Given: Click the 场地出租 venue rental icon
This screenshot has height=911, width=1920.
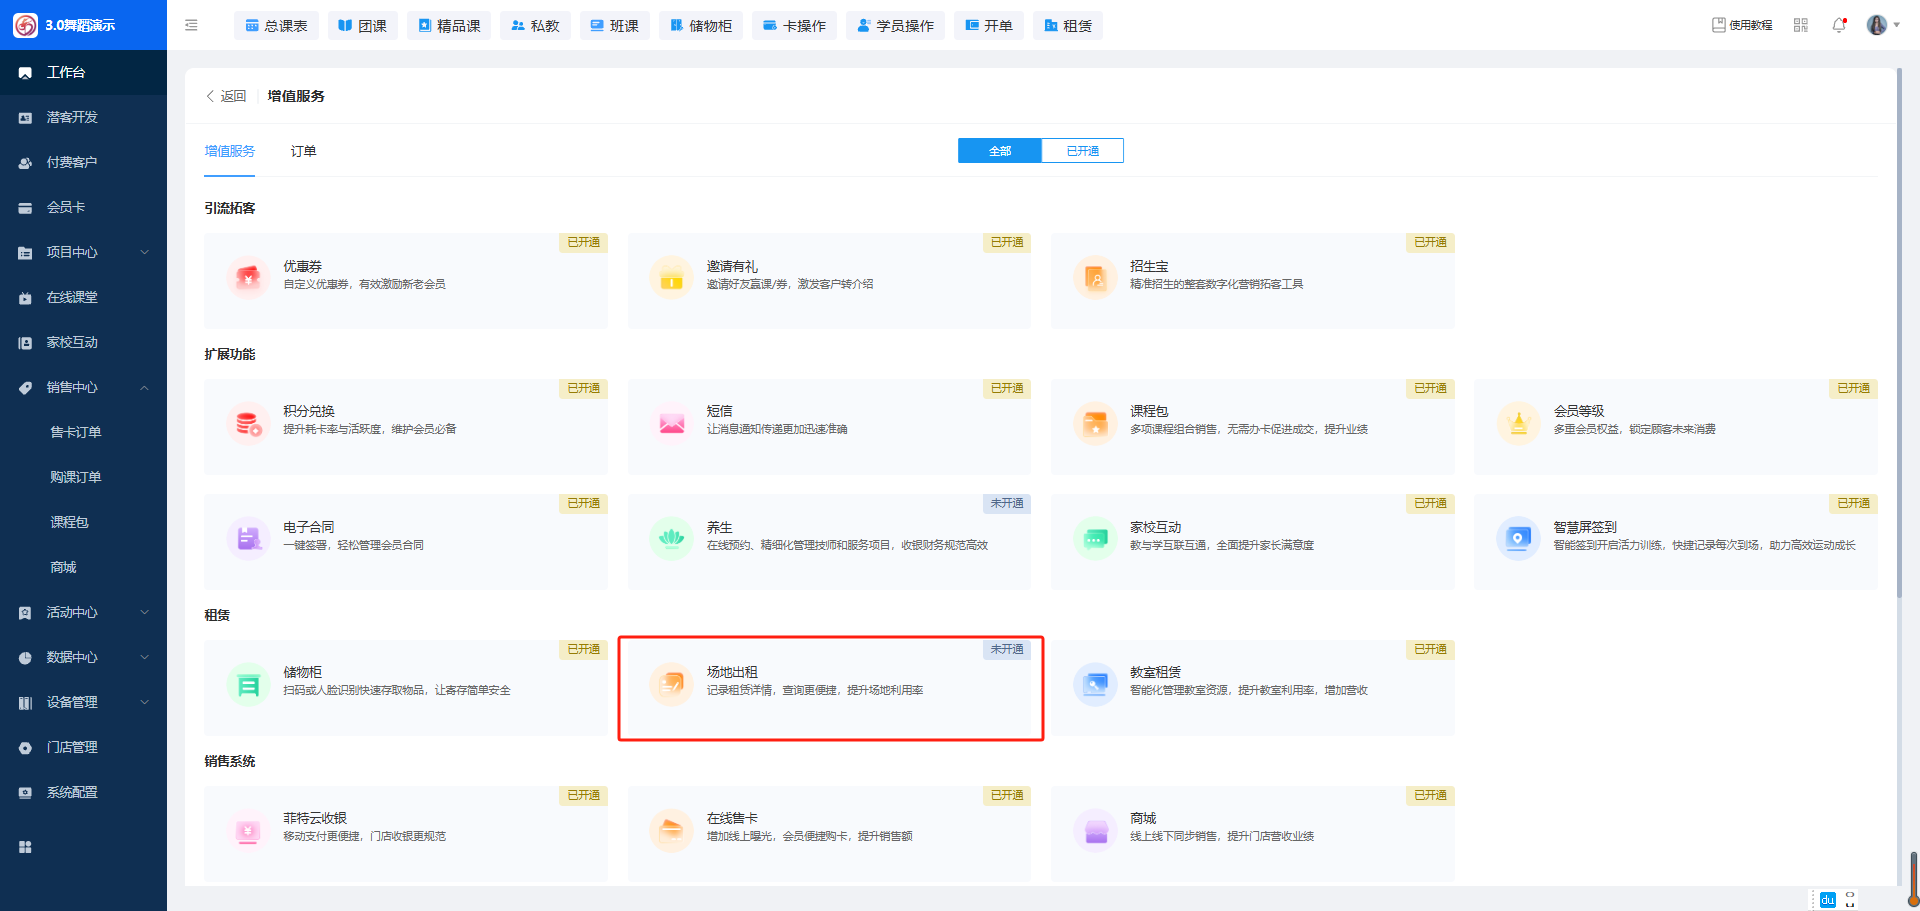Looking at the screenshot, I should click(671, 684).
